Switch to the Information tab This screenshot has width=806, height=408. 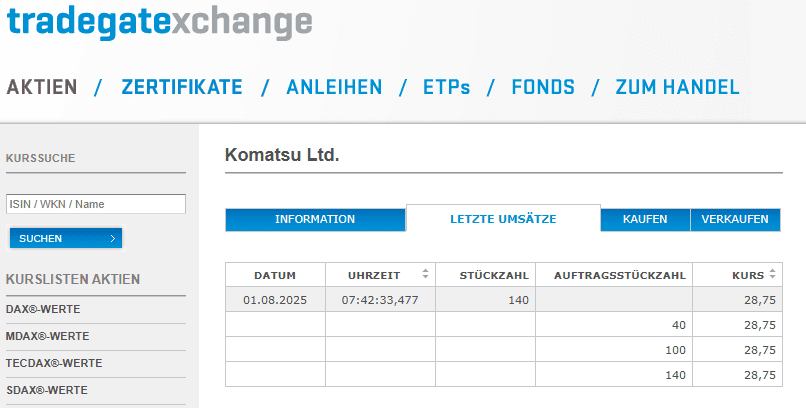pyautogui.click(x=315, y=219)
